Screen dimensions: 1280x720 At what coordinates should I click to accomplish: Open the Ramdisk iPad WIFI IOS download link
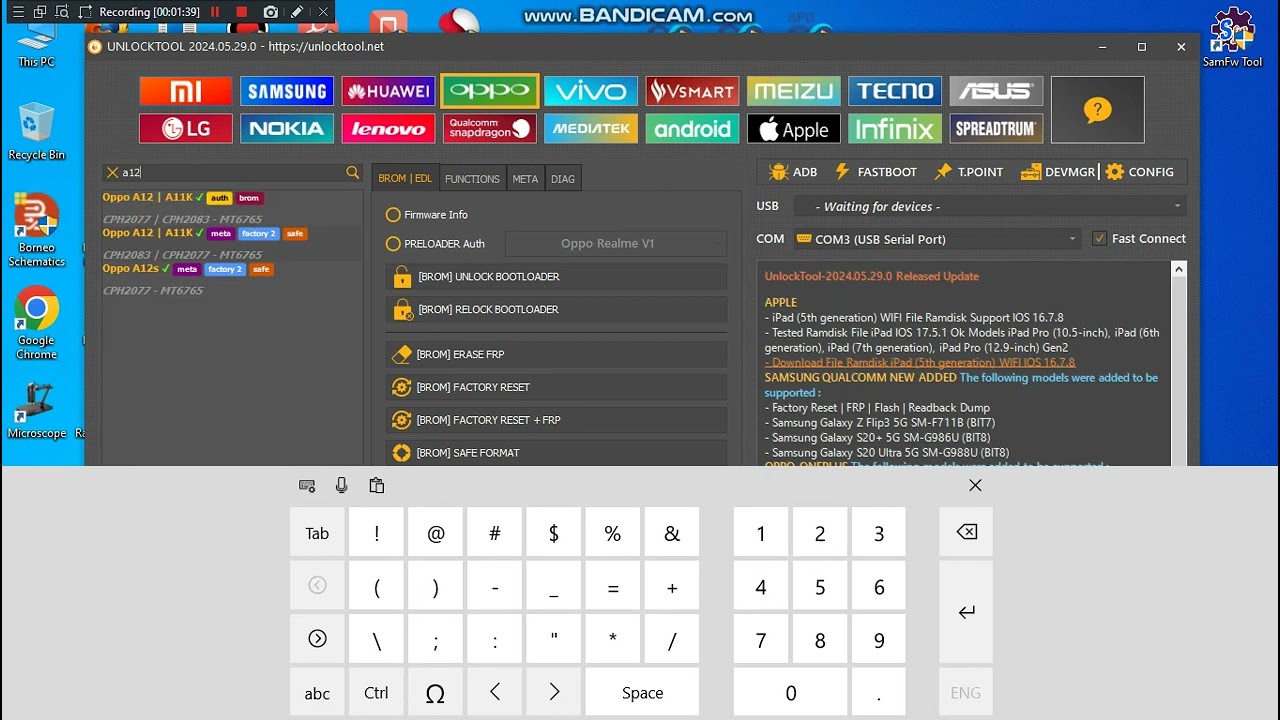920,361
